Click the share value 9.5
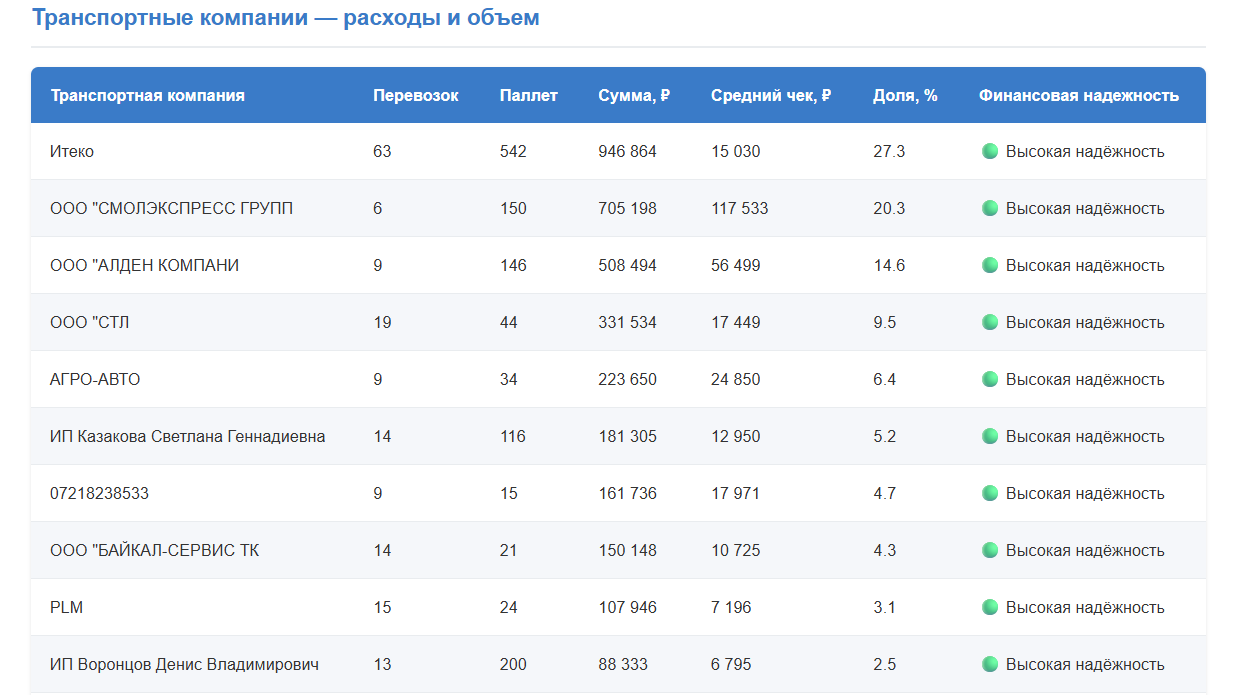The width and height of the screenshot is (1237, 695). [x=885, y=322]
